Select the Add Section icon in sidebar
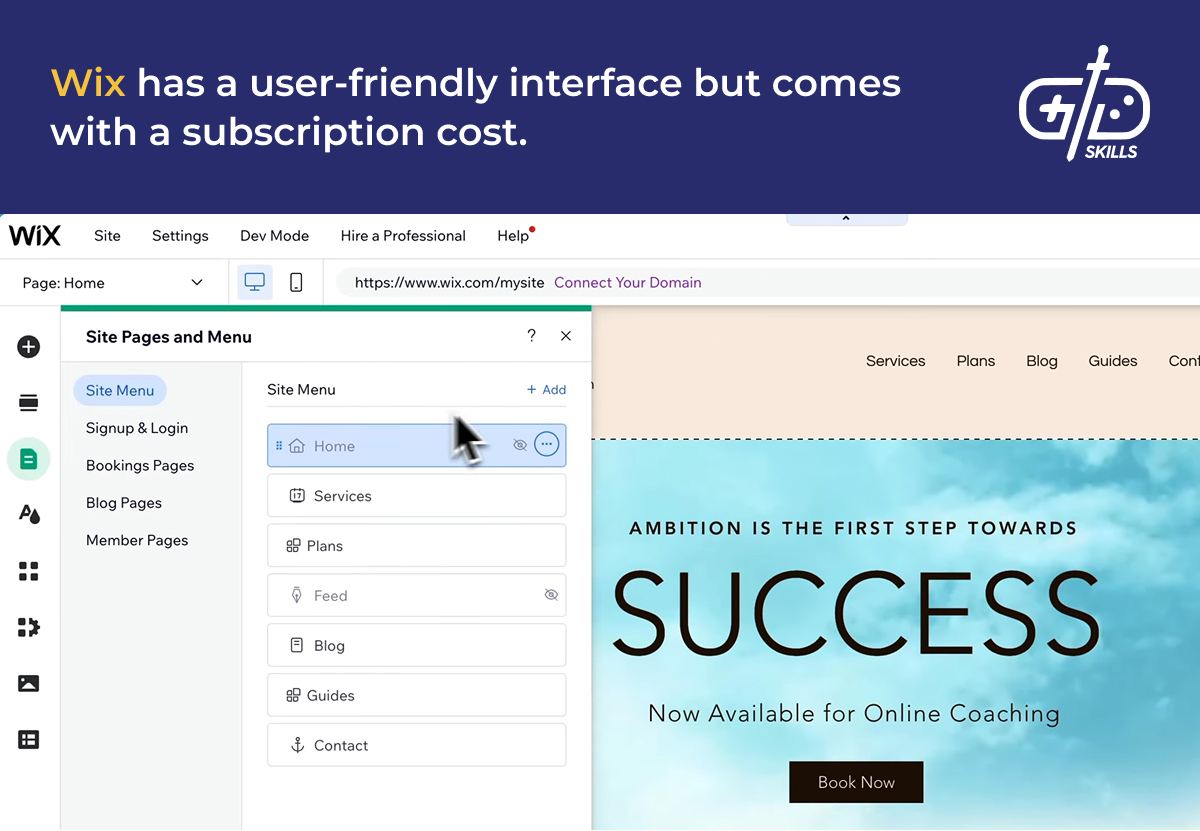Image resolution: width=1200 pixels, height=831 pixels. (28, 401)
